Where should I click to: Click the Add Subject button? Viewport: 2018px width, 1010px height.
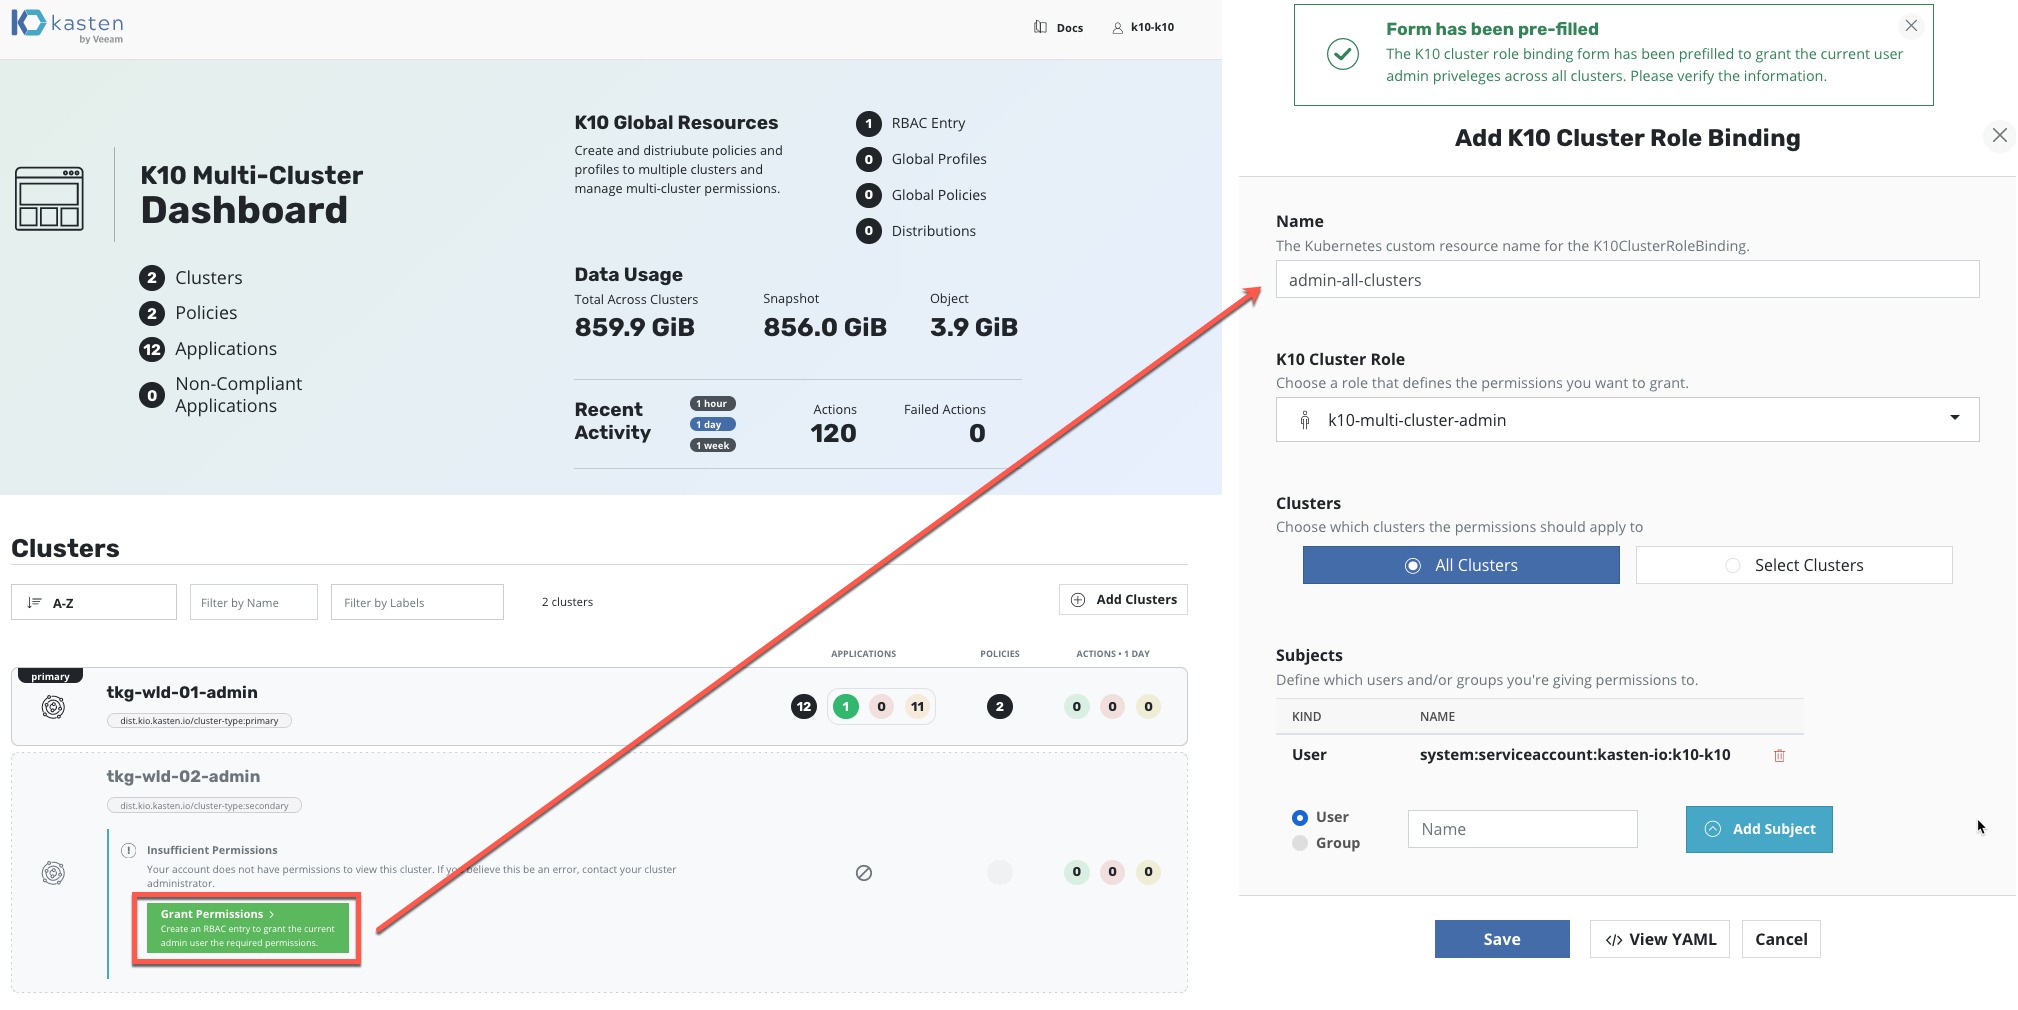pos(1759,829)
